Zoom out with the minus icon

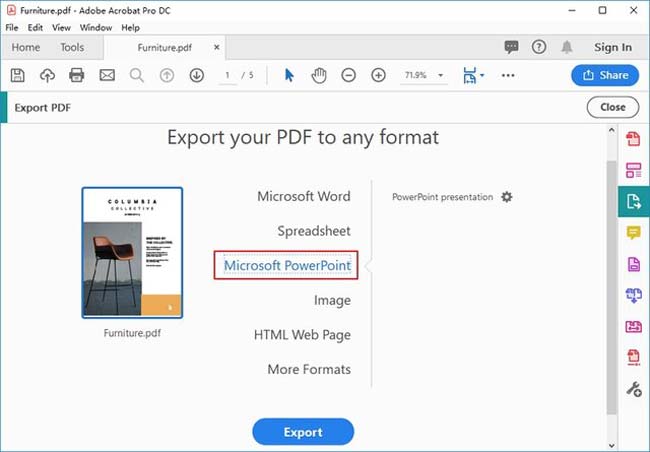(349, 75)
